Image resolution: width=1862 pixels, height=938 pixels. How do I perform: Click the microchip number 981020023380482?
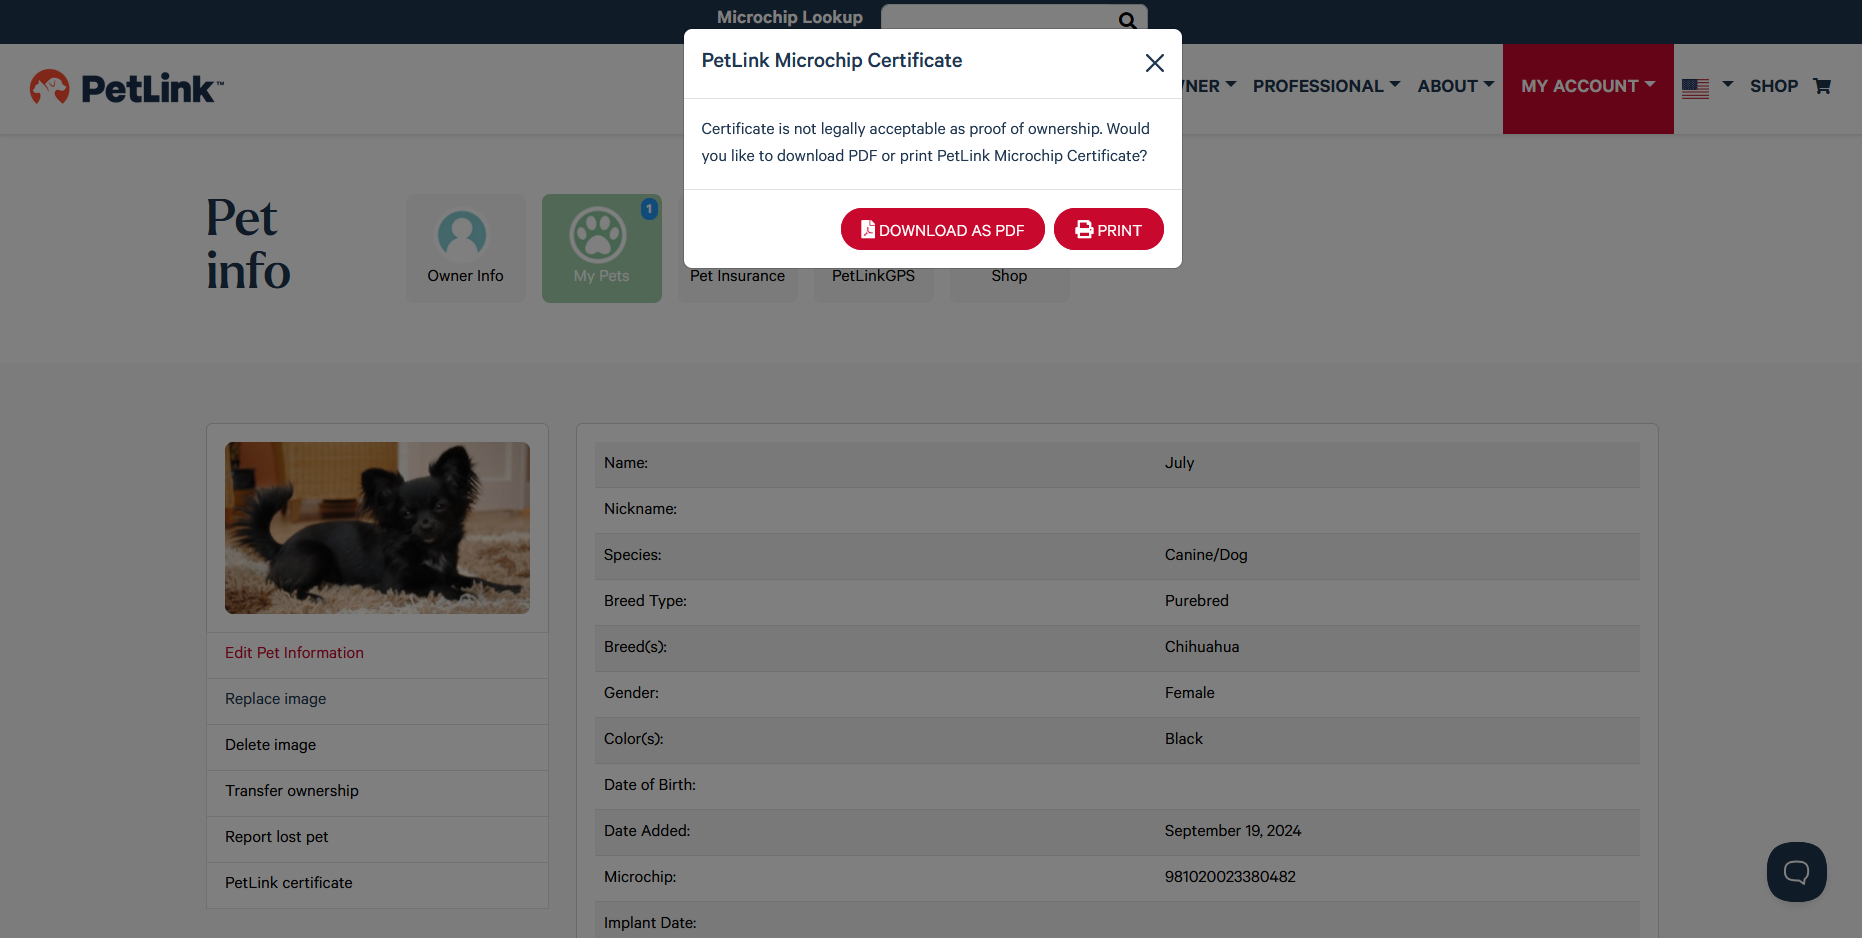pyautogui.click(x=1230, y=877)
